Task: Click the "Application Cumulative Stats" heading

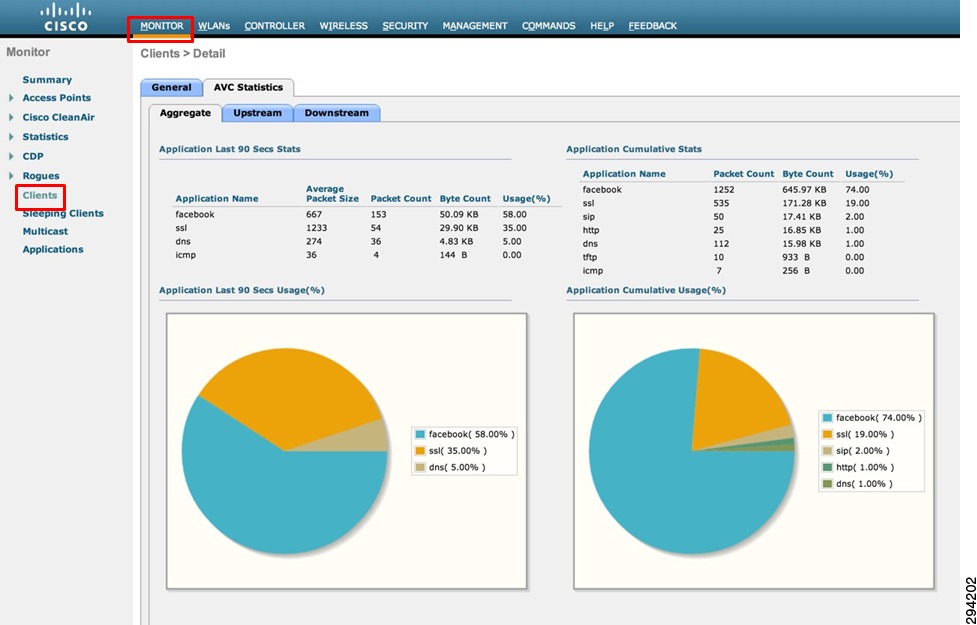Action: [634, 149]
